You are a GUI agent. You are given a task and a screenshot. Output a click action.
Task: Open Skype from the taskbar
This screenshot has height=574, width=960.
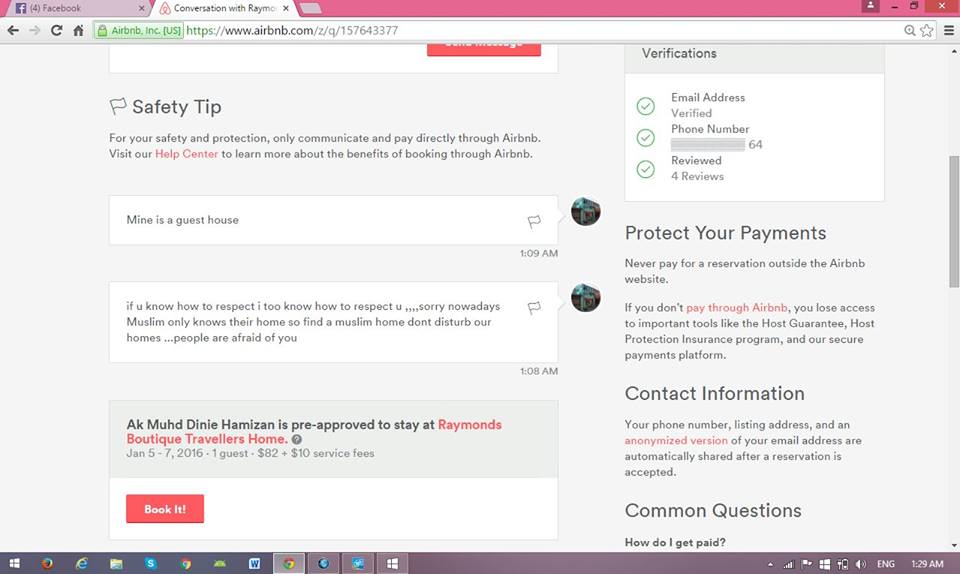(x=151, y=563)
